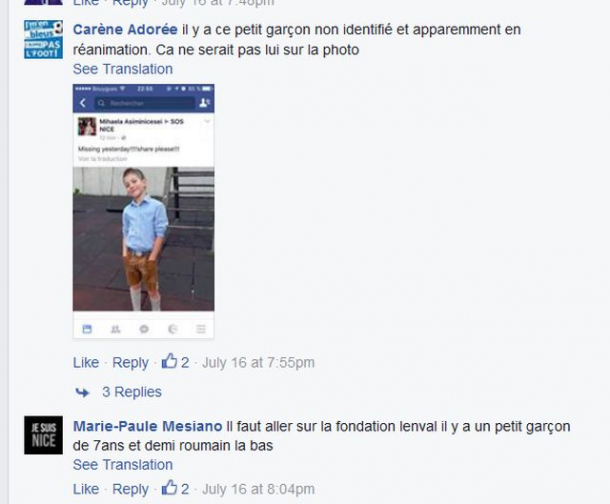Tap the back arrow in the embedded phone screenshot
Viewport: 610px width, 504px height.
coord(83,103)
